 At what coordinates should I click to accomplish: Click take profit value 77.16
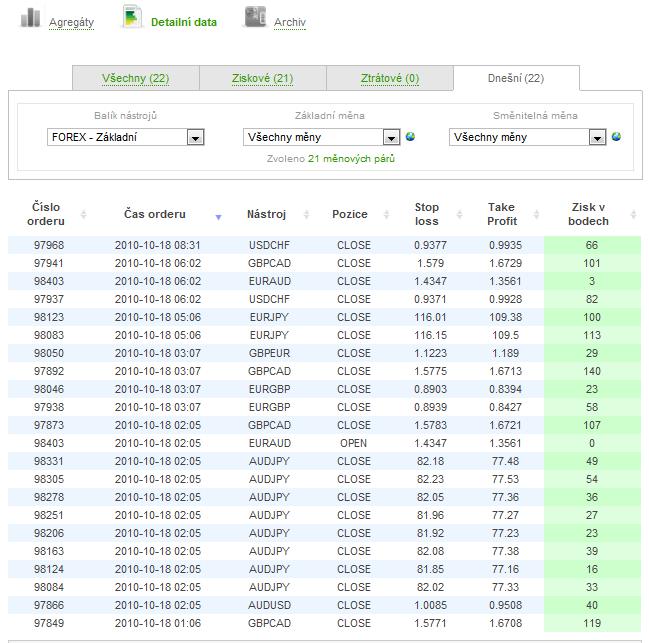pyautogui.click(x=505, y=569)
